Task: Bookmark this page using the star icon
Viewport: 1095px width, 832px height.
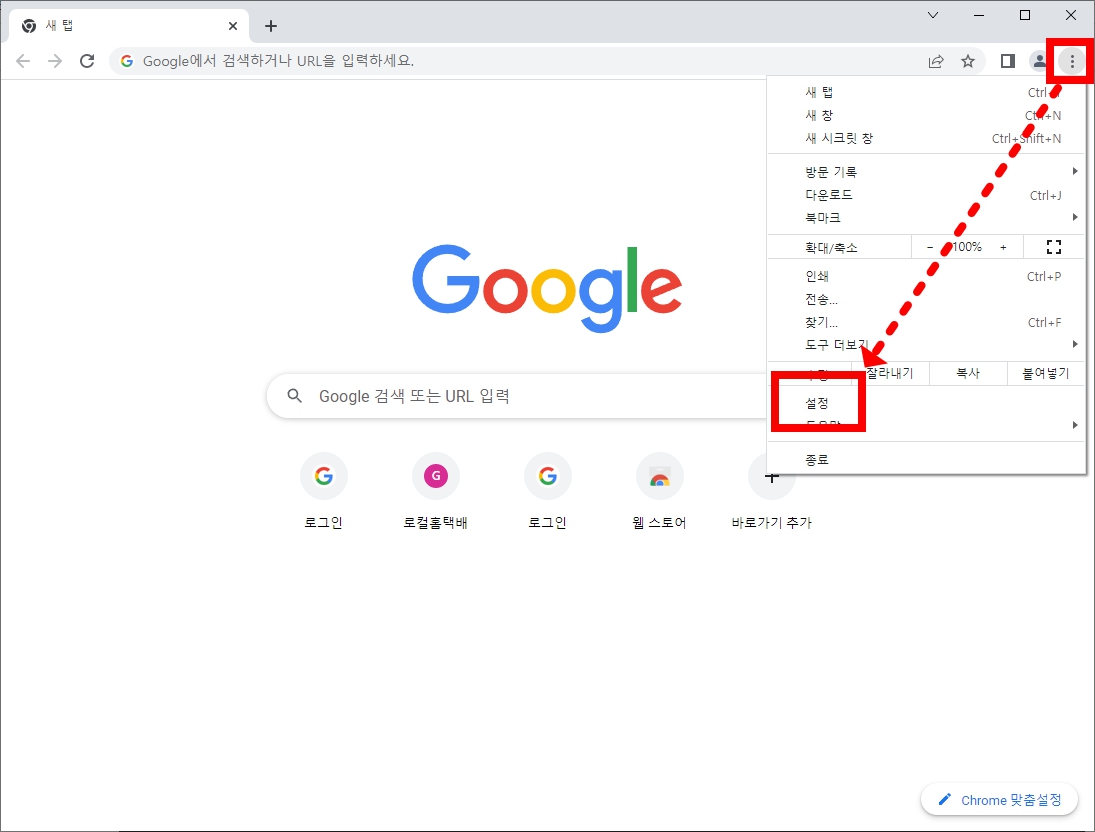Action: 968,61
